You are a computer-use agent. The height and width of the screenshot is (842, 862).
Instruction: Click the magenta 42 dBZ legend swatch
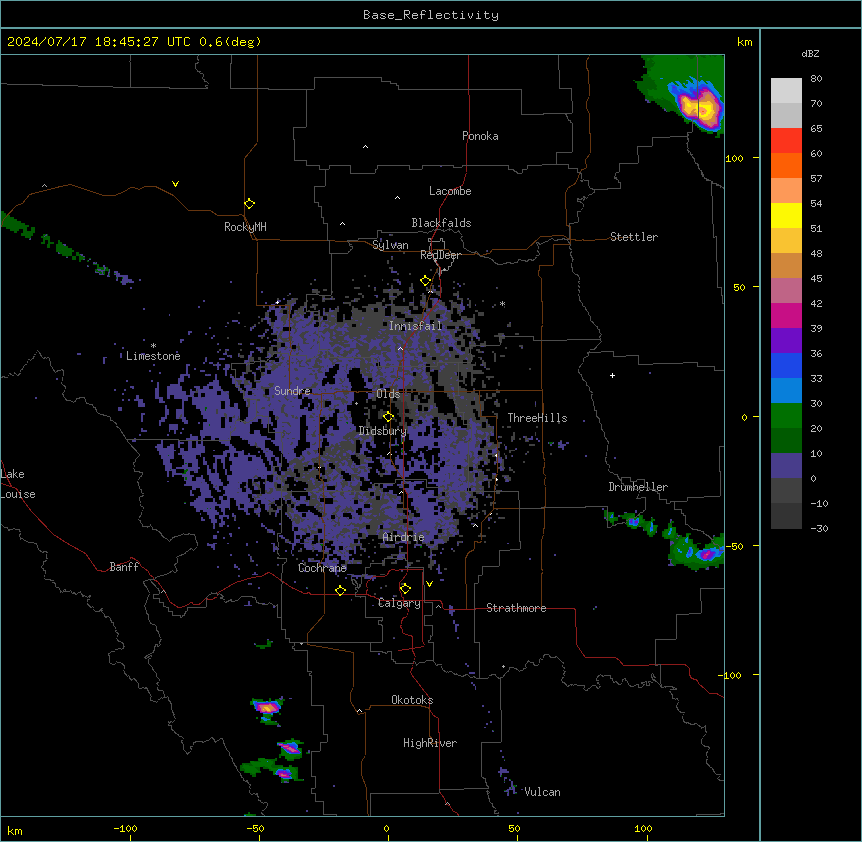[x=786, y=315]
